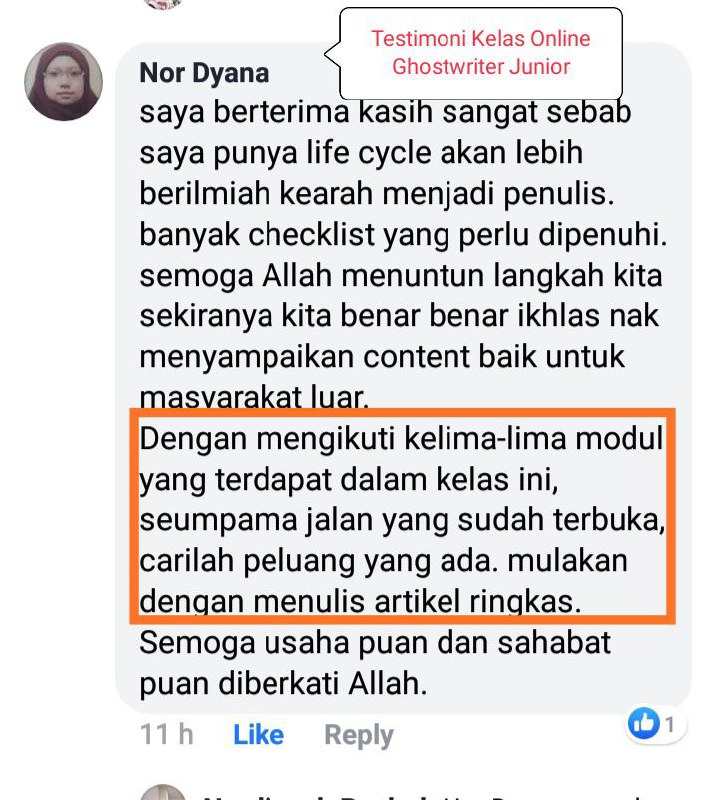
Task: Click the 'banyak checklist yang perlu dipenuhi' line
Action: coord(403,236)
